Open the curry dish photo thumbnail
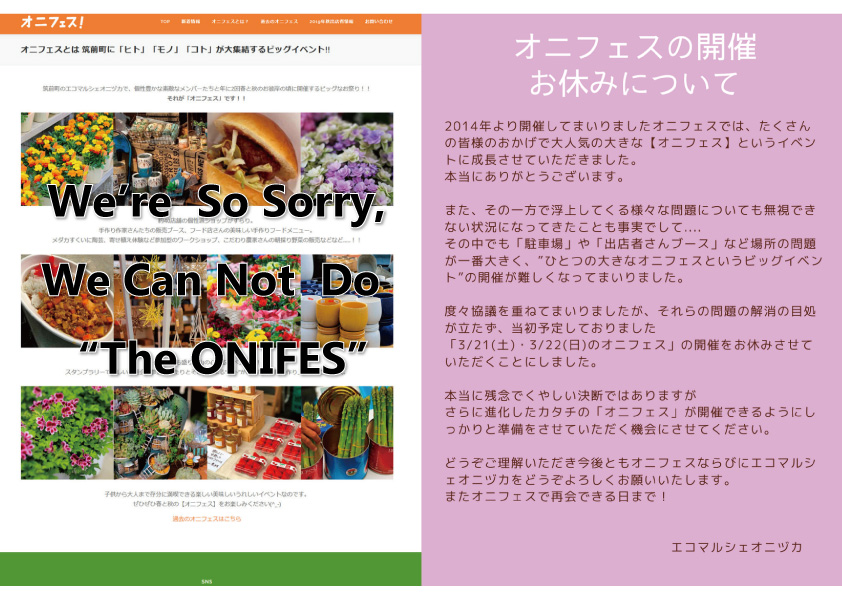This screenshot has width=842, height=595. 67,301
